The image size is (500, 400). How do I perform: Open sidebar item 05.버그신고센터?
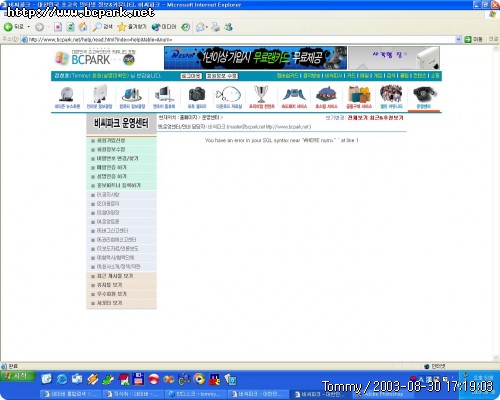click(x=112, y=231)
